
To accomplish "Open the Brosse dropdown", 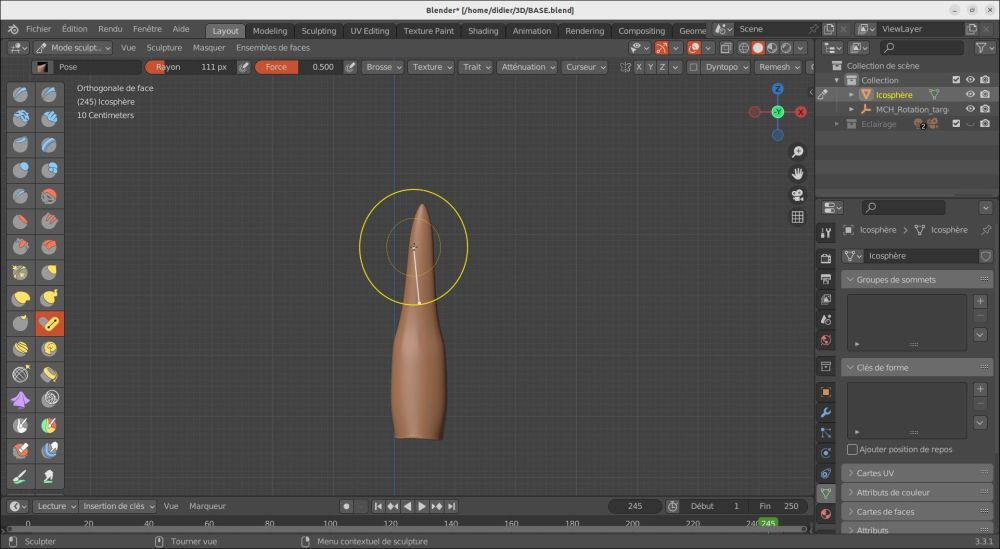I will [x=383, y=67].
